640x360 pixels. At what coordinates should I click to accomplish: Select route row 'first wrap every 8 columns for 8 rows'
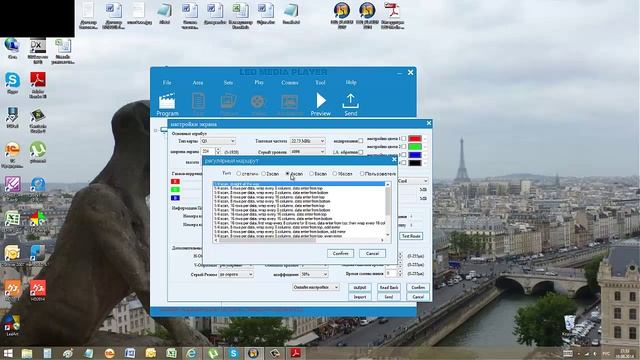click(299, 223)
